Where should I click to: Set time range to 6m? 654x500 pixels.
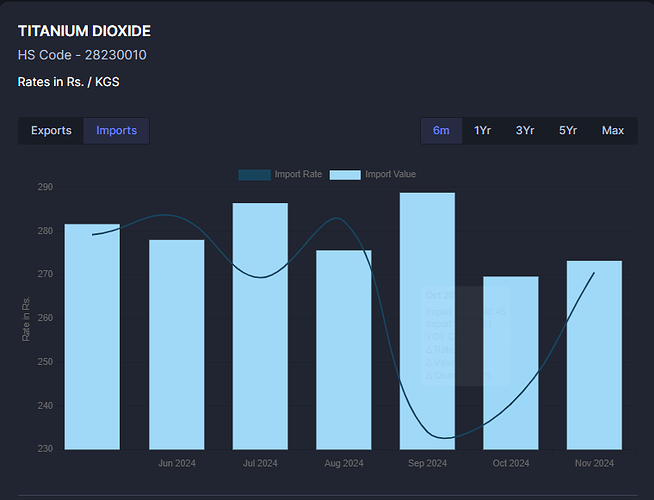441,131
